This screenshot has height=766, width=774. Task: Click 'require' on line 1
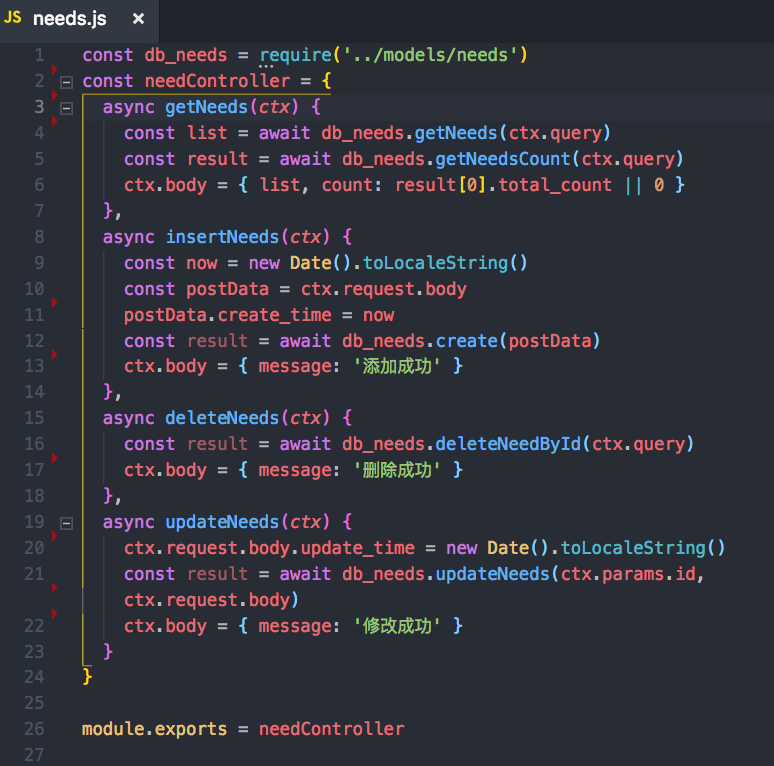[x=295, y=55]
